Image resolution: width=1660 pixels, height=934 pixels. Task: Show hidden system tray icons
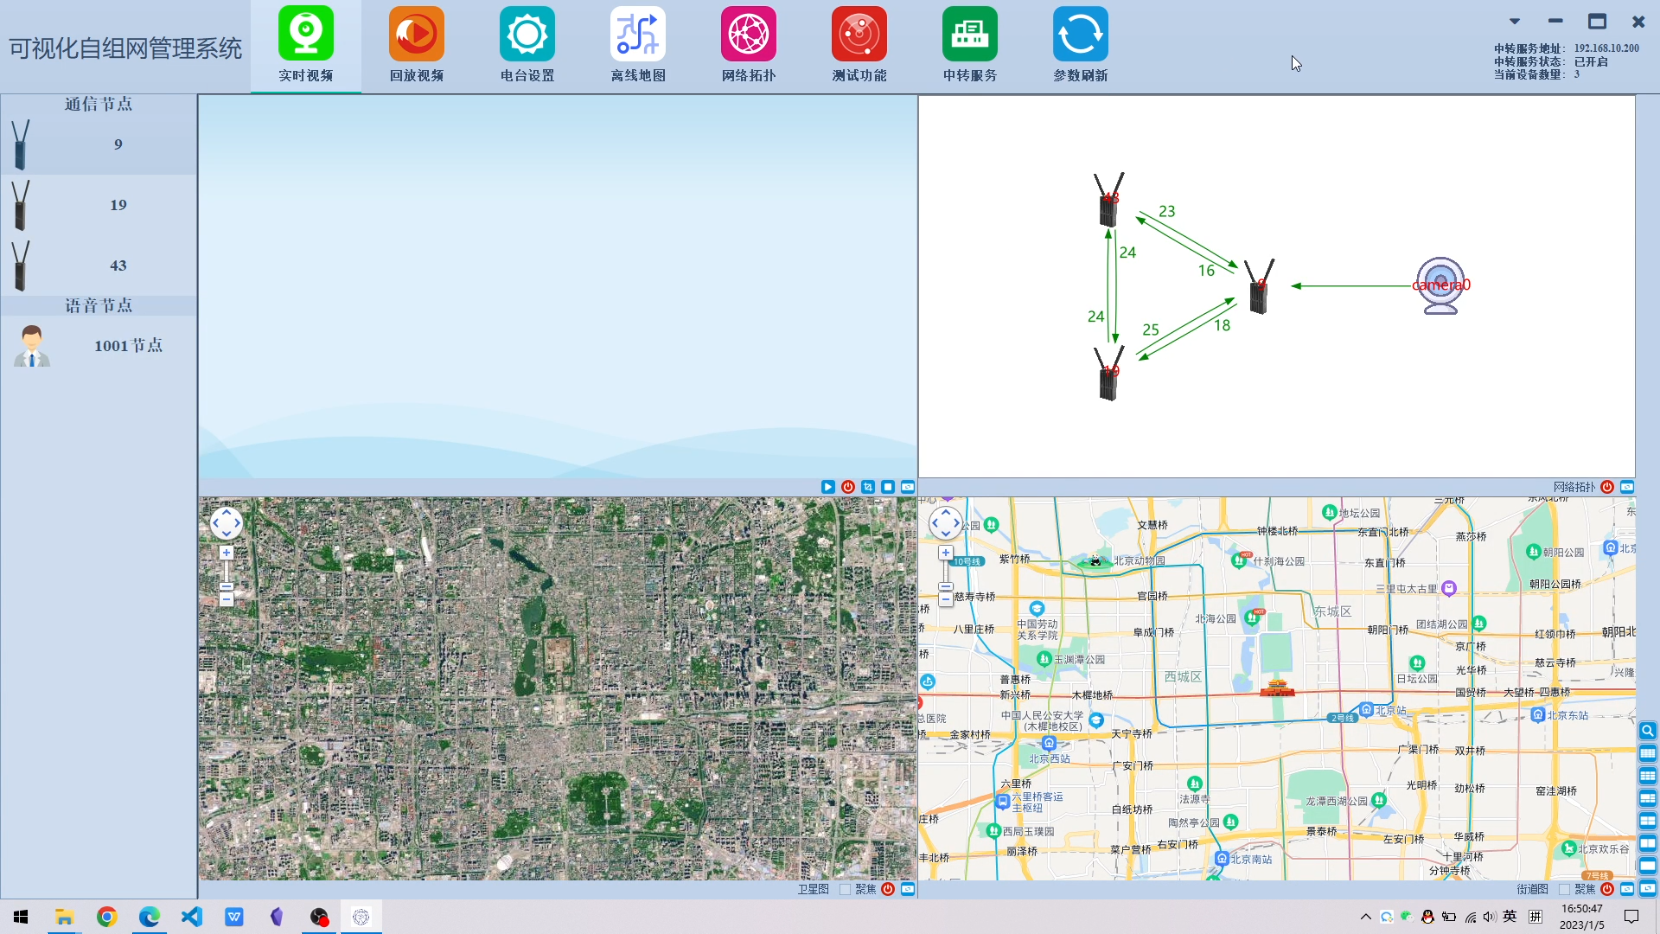click(x=1366, y=917)
